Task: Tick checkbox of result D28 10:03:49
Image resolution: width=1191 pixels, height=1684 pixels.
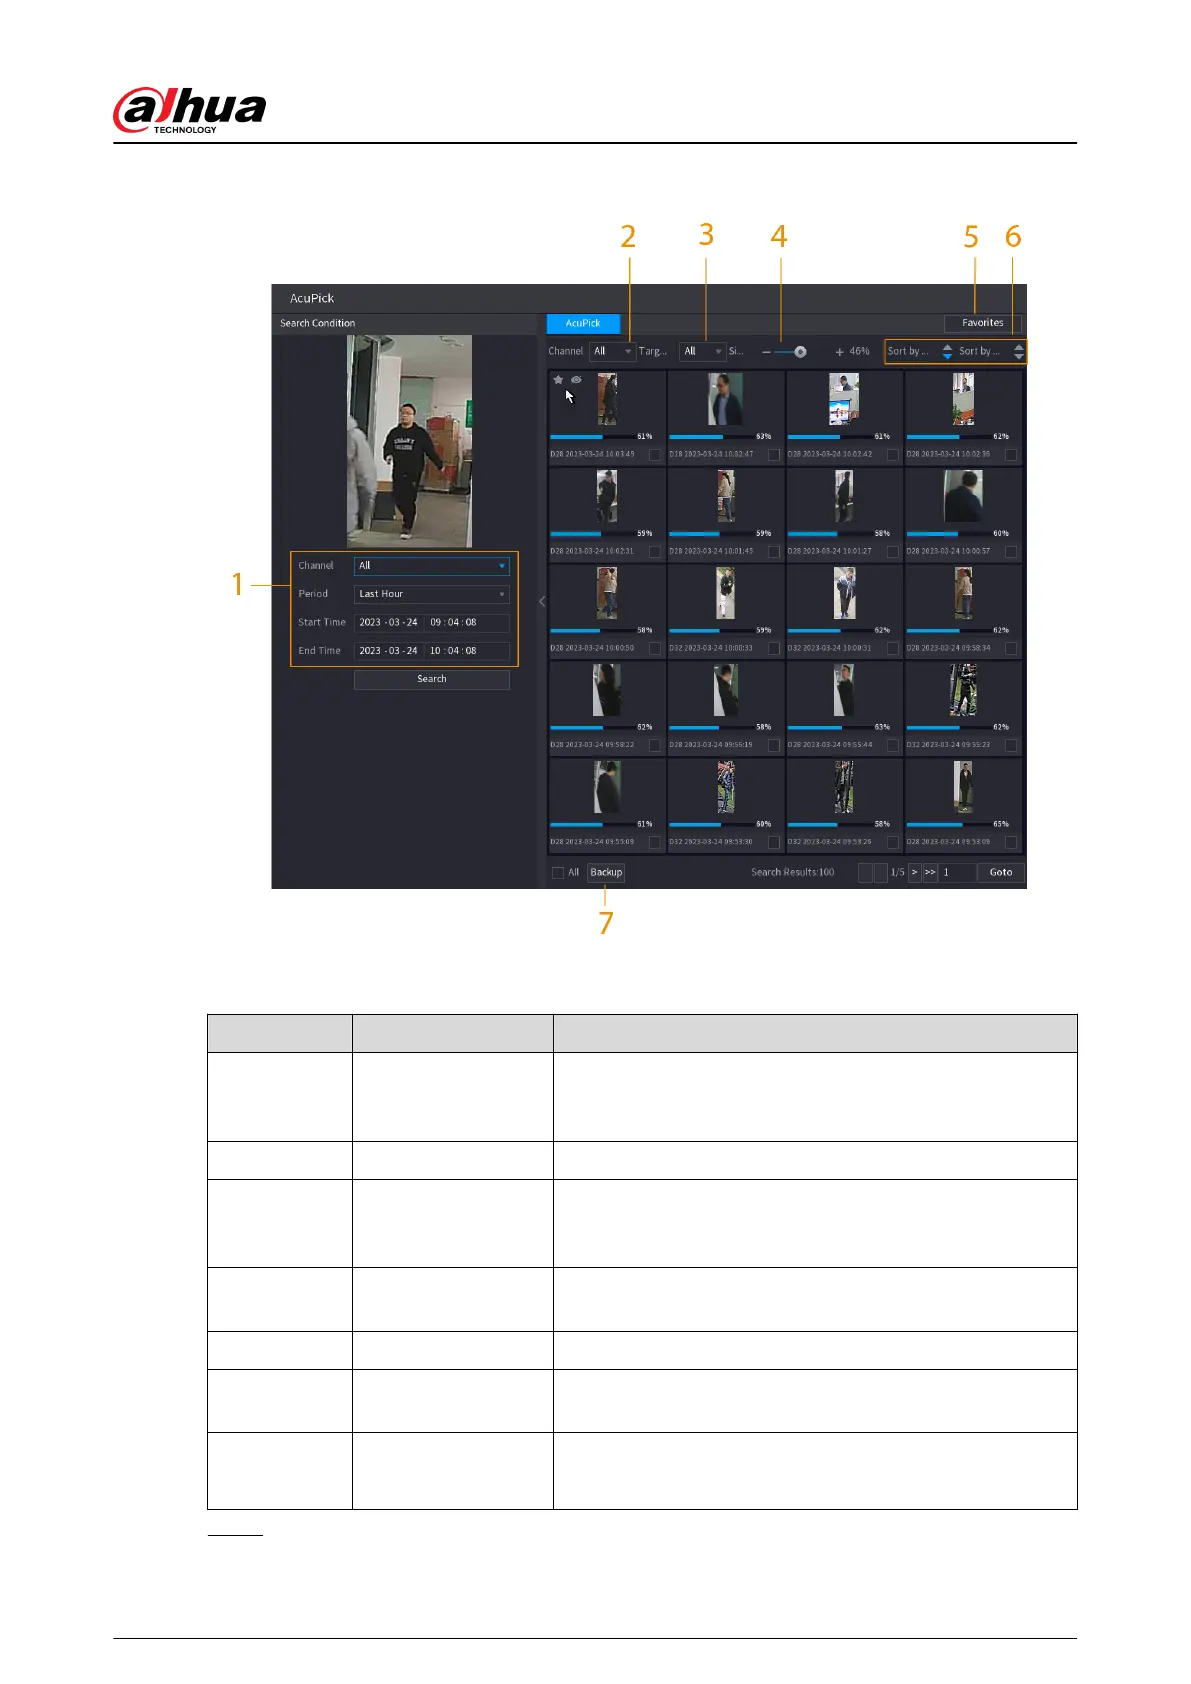Action: pyautogui.click(x=655, y=455)
